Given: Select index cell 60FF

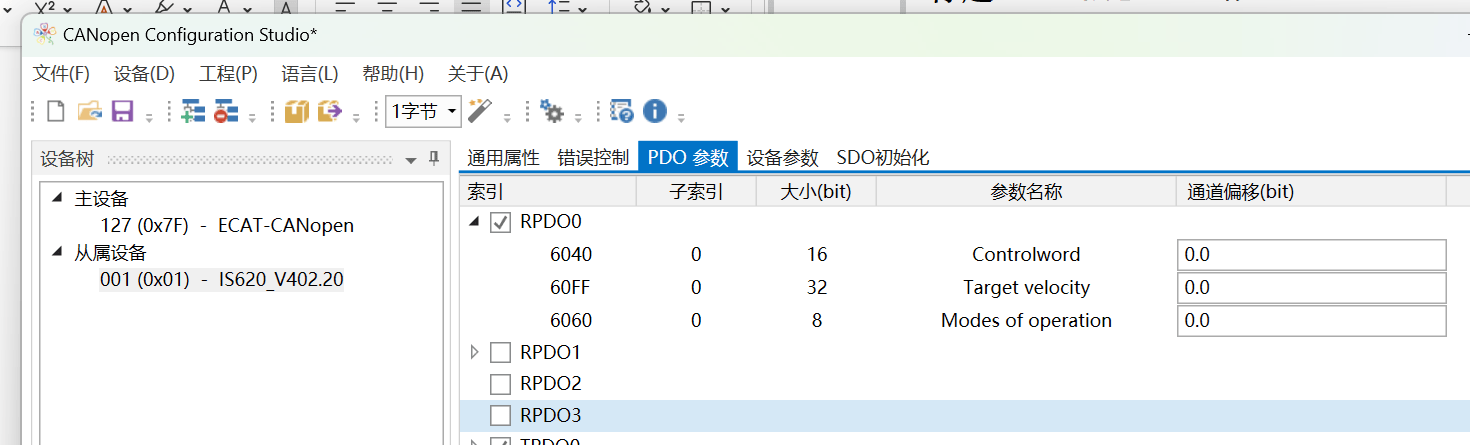Looking at the screenshot, I should (x=570, y=288).
